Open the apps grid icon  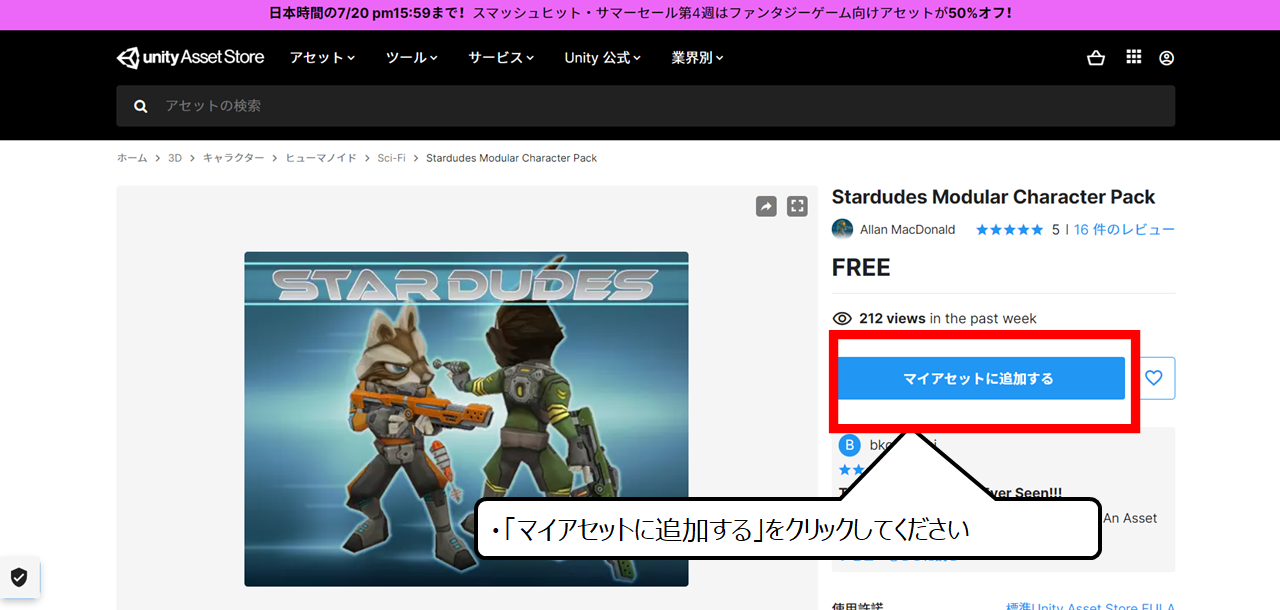(x=1133, y=57)
